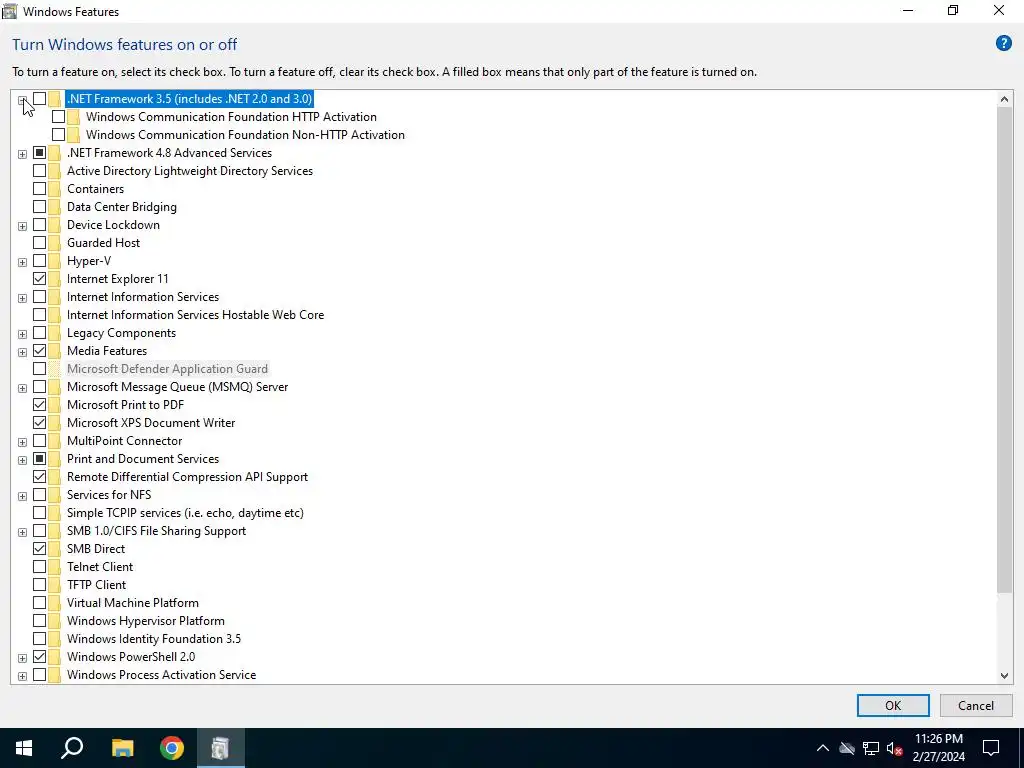Enable the Hyper-V checkbox
This screenshot has width=1024, height=768.
coord(40,261)
